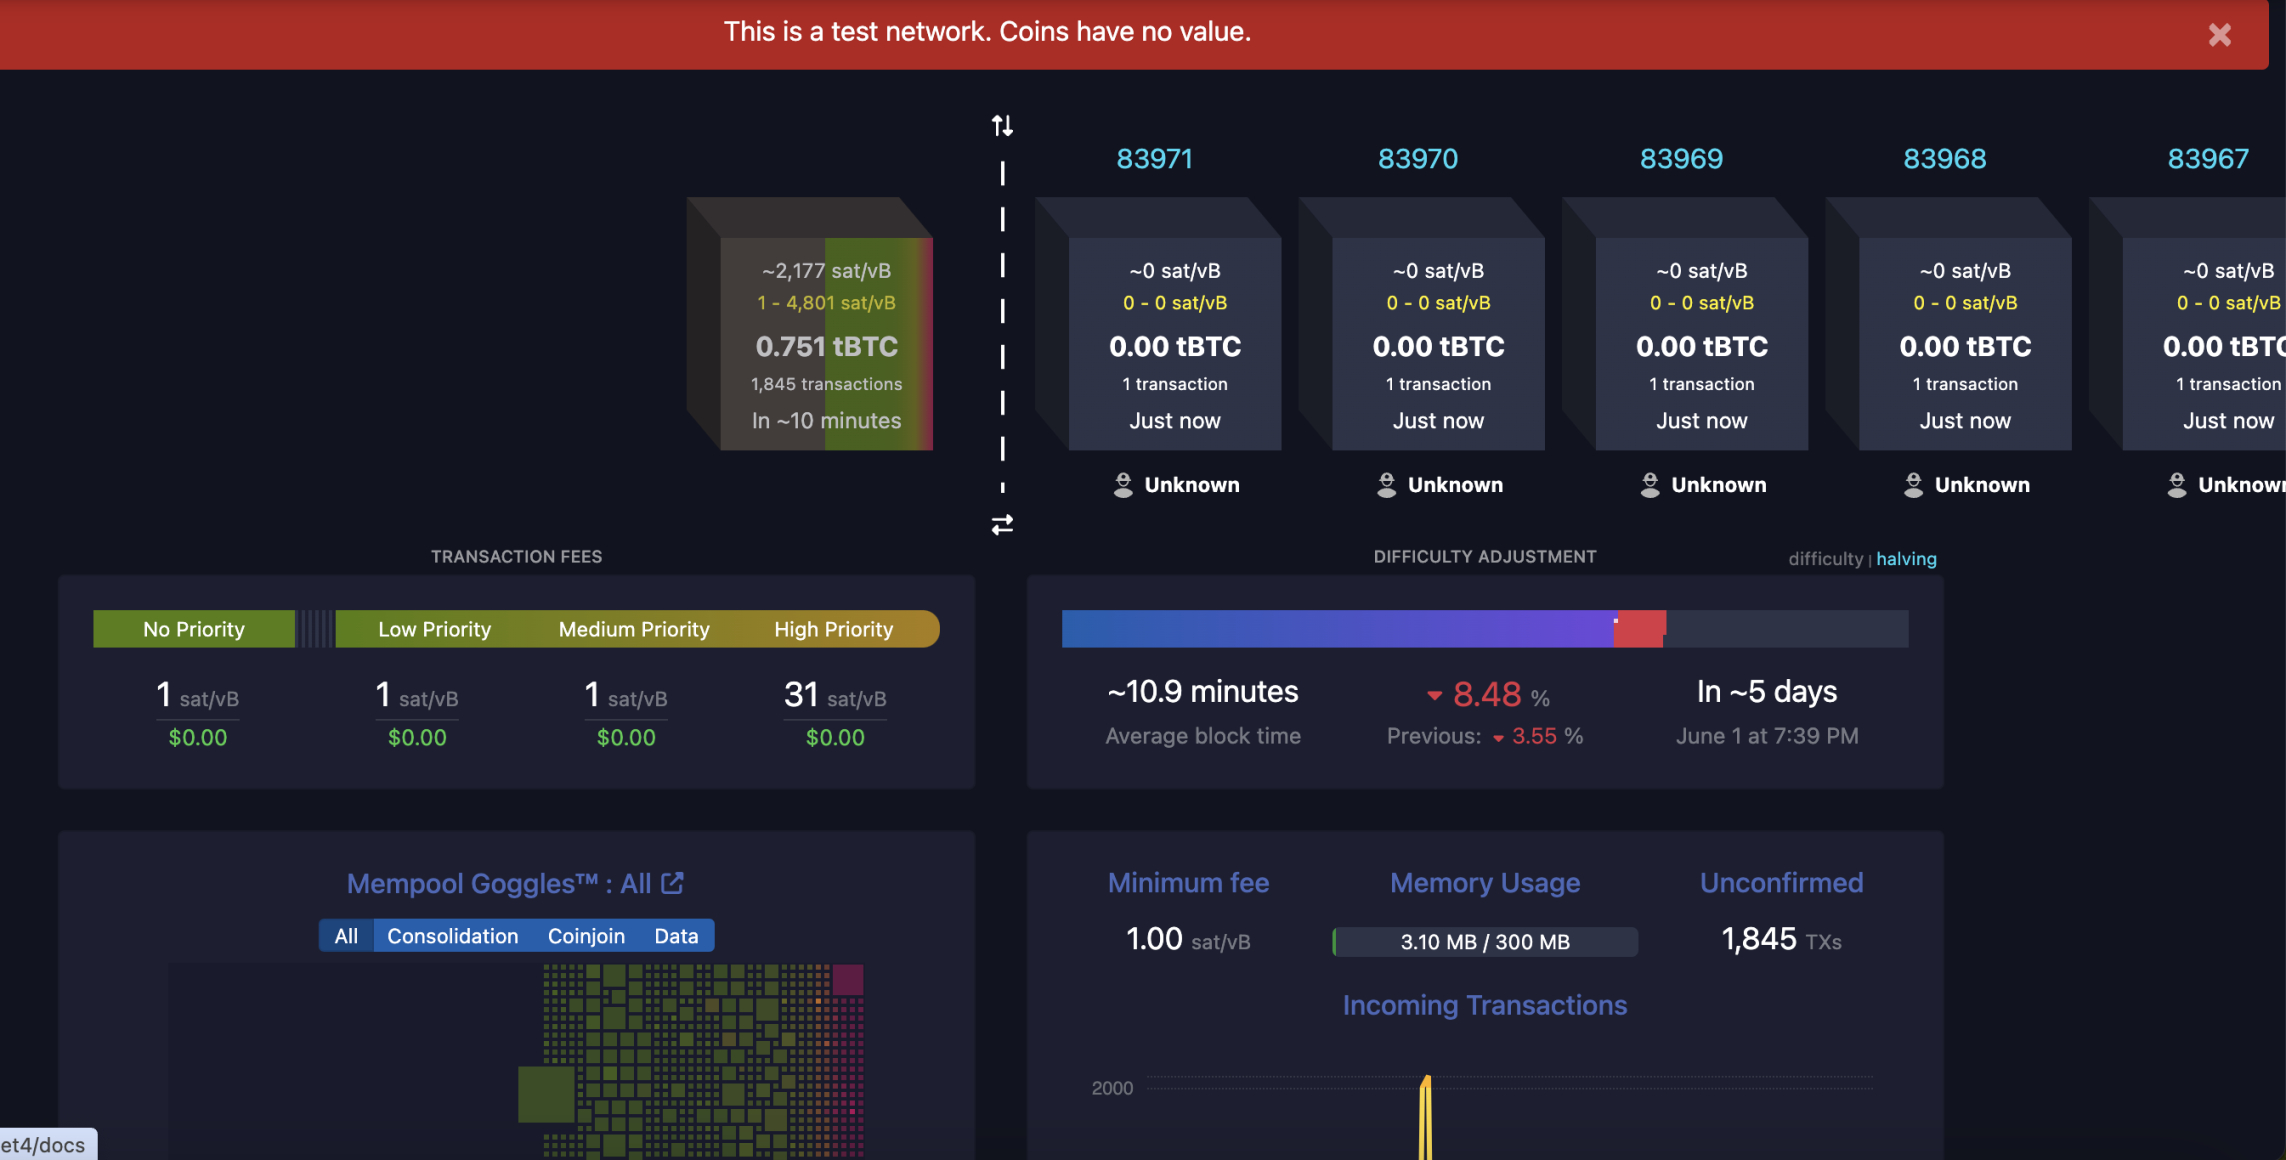Click the Memory Usage heading
The image size is (2286, 1160).
point(1485,883)
